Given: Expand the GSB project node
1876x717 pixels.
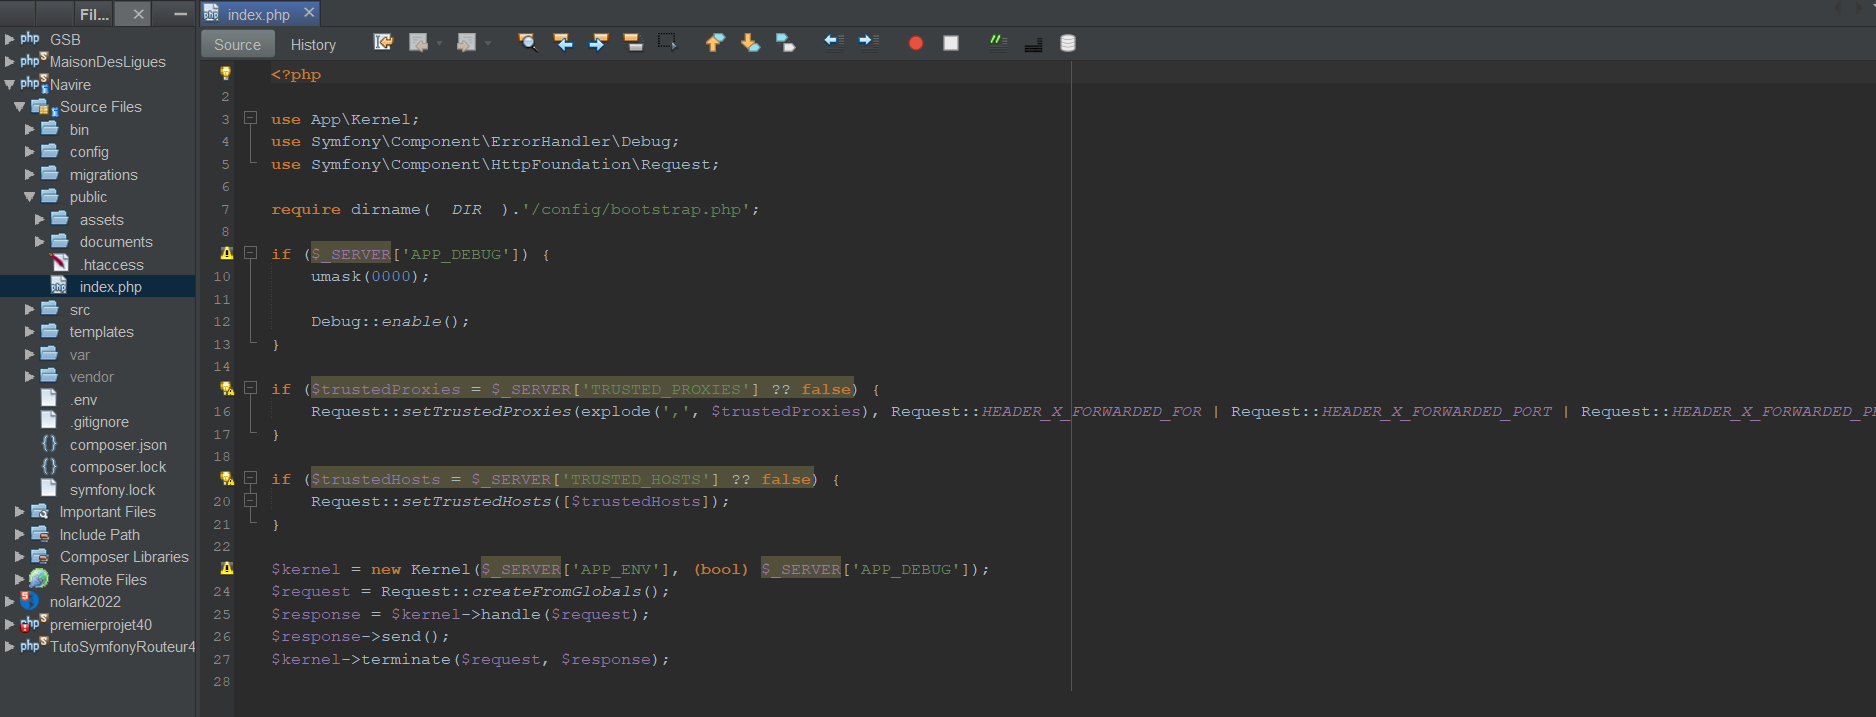Looking at the screenshot, I should tap(9, 39).
